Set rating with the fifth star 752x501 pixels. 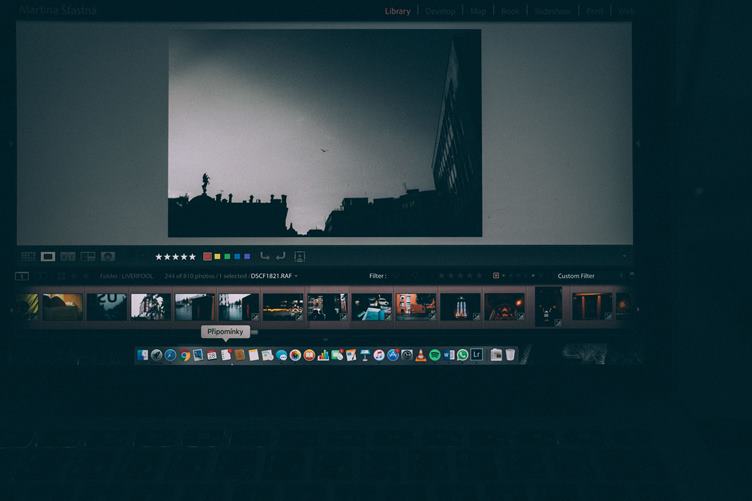tap(192, 257)
